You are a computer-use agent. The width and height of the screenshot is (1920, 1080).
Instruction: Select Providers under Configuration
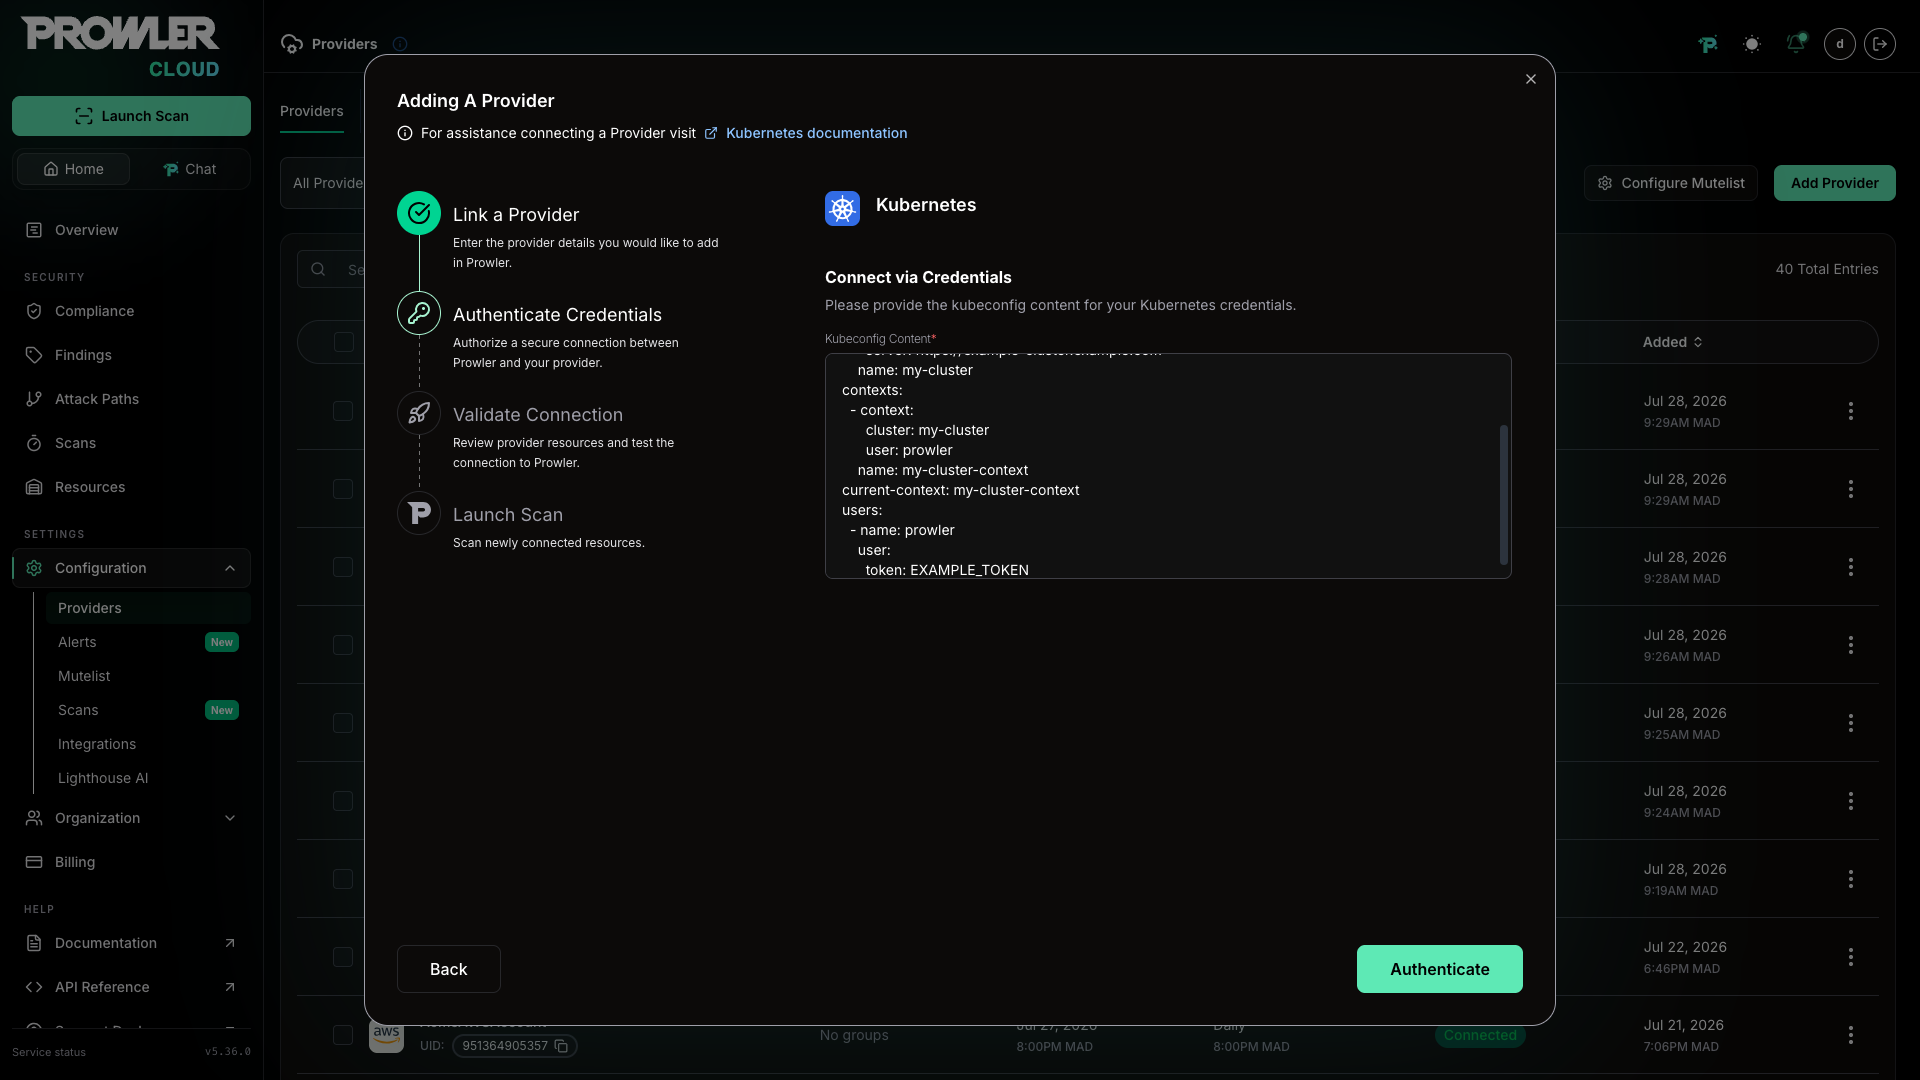[148, 608]
